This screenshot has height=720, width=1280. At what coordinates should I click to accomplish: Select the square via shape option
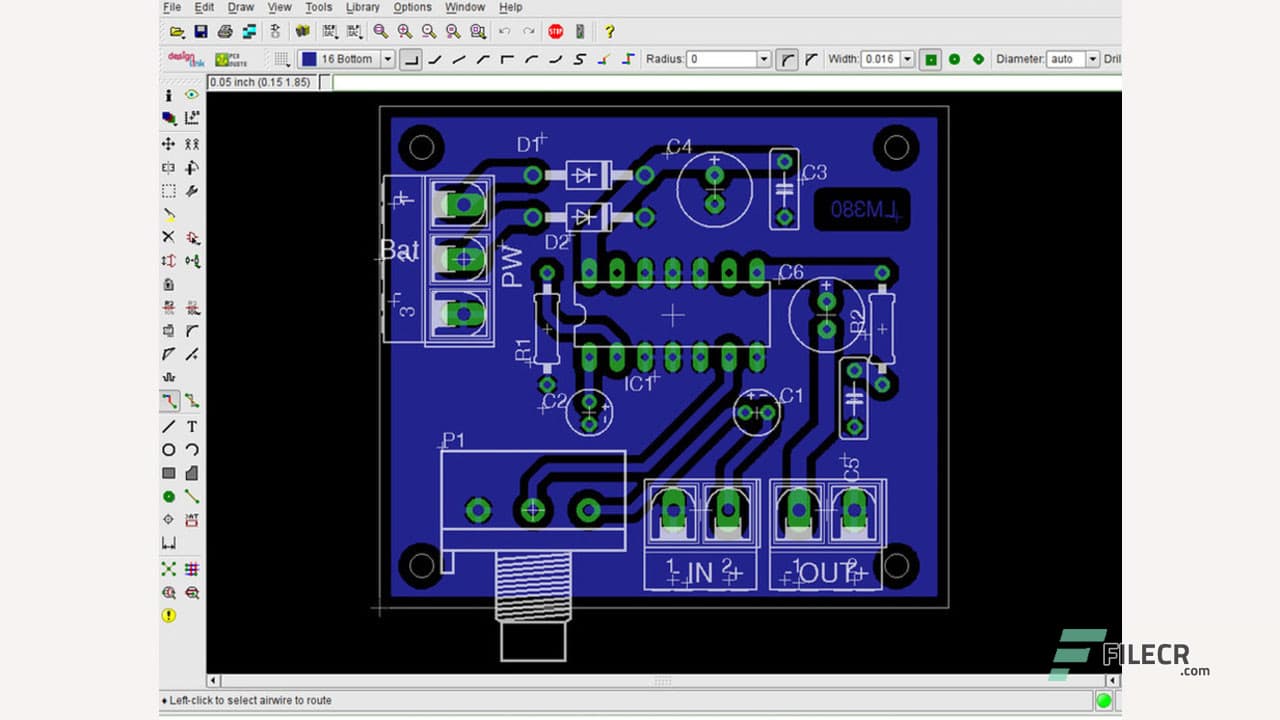931,60
